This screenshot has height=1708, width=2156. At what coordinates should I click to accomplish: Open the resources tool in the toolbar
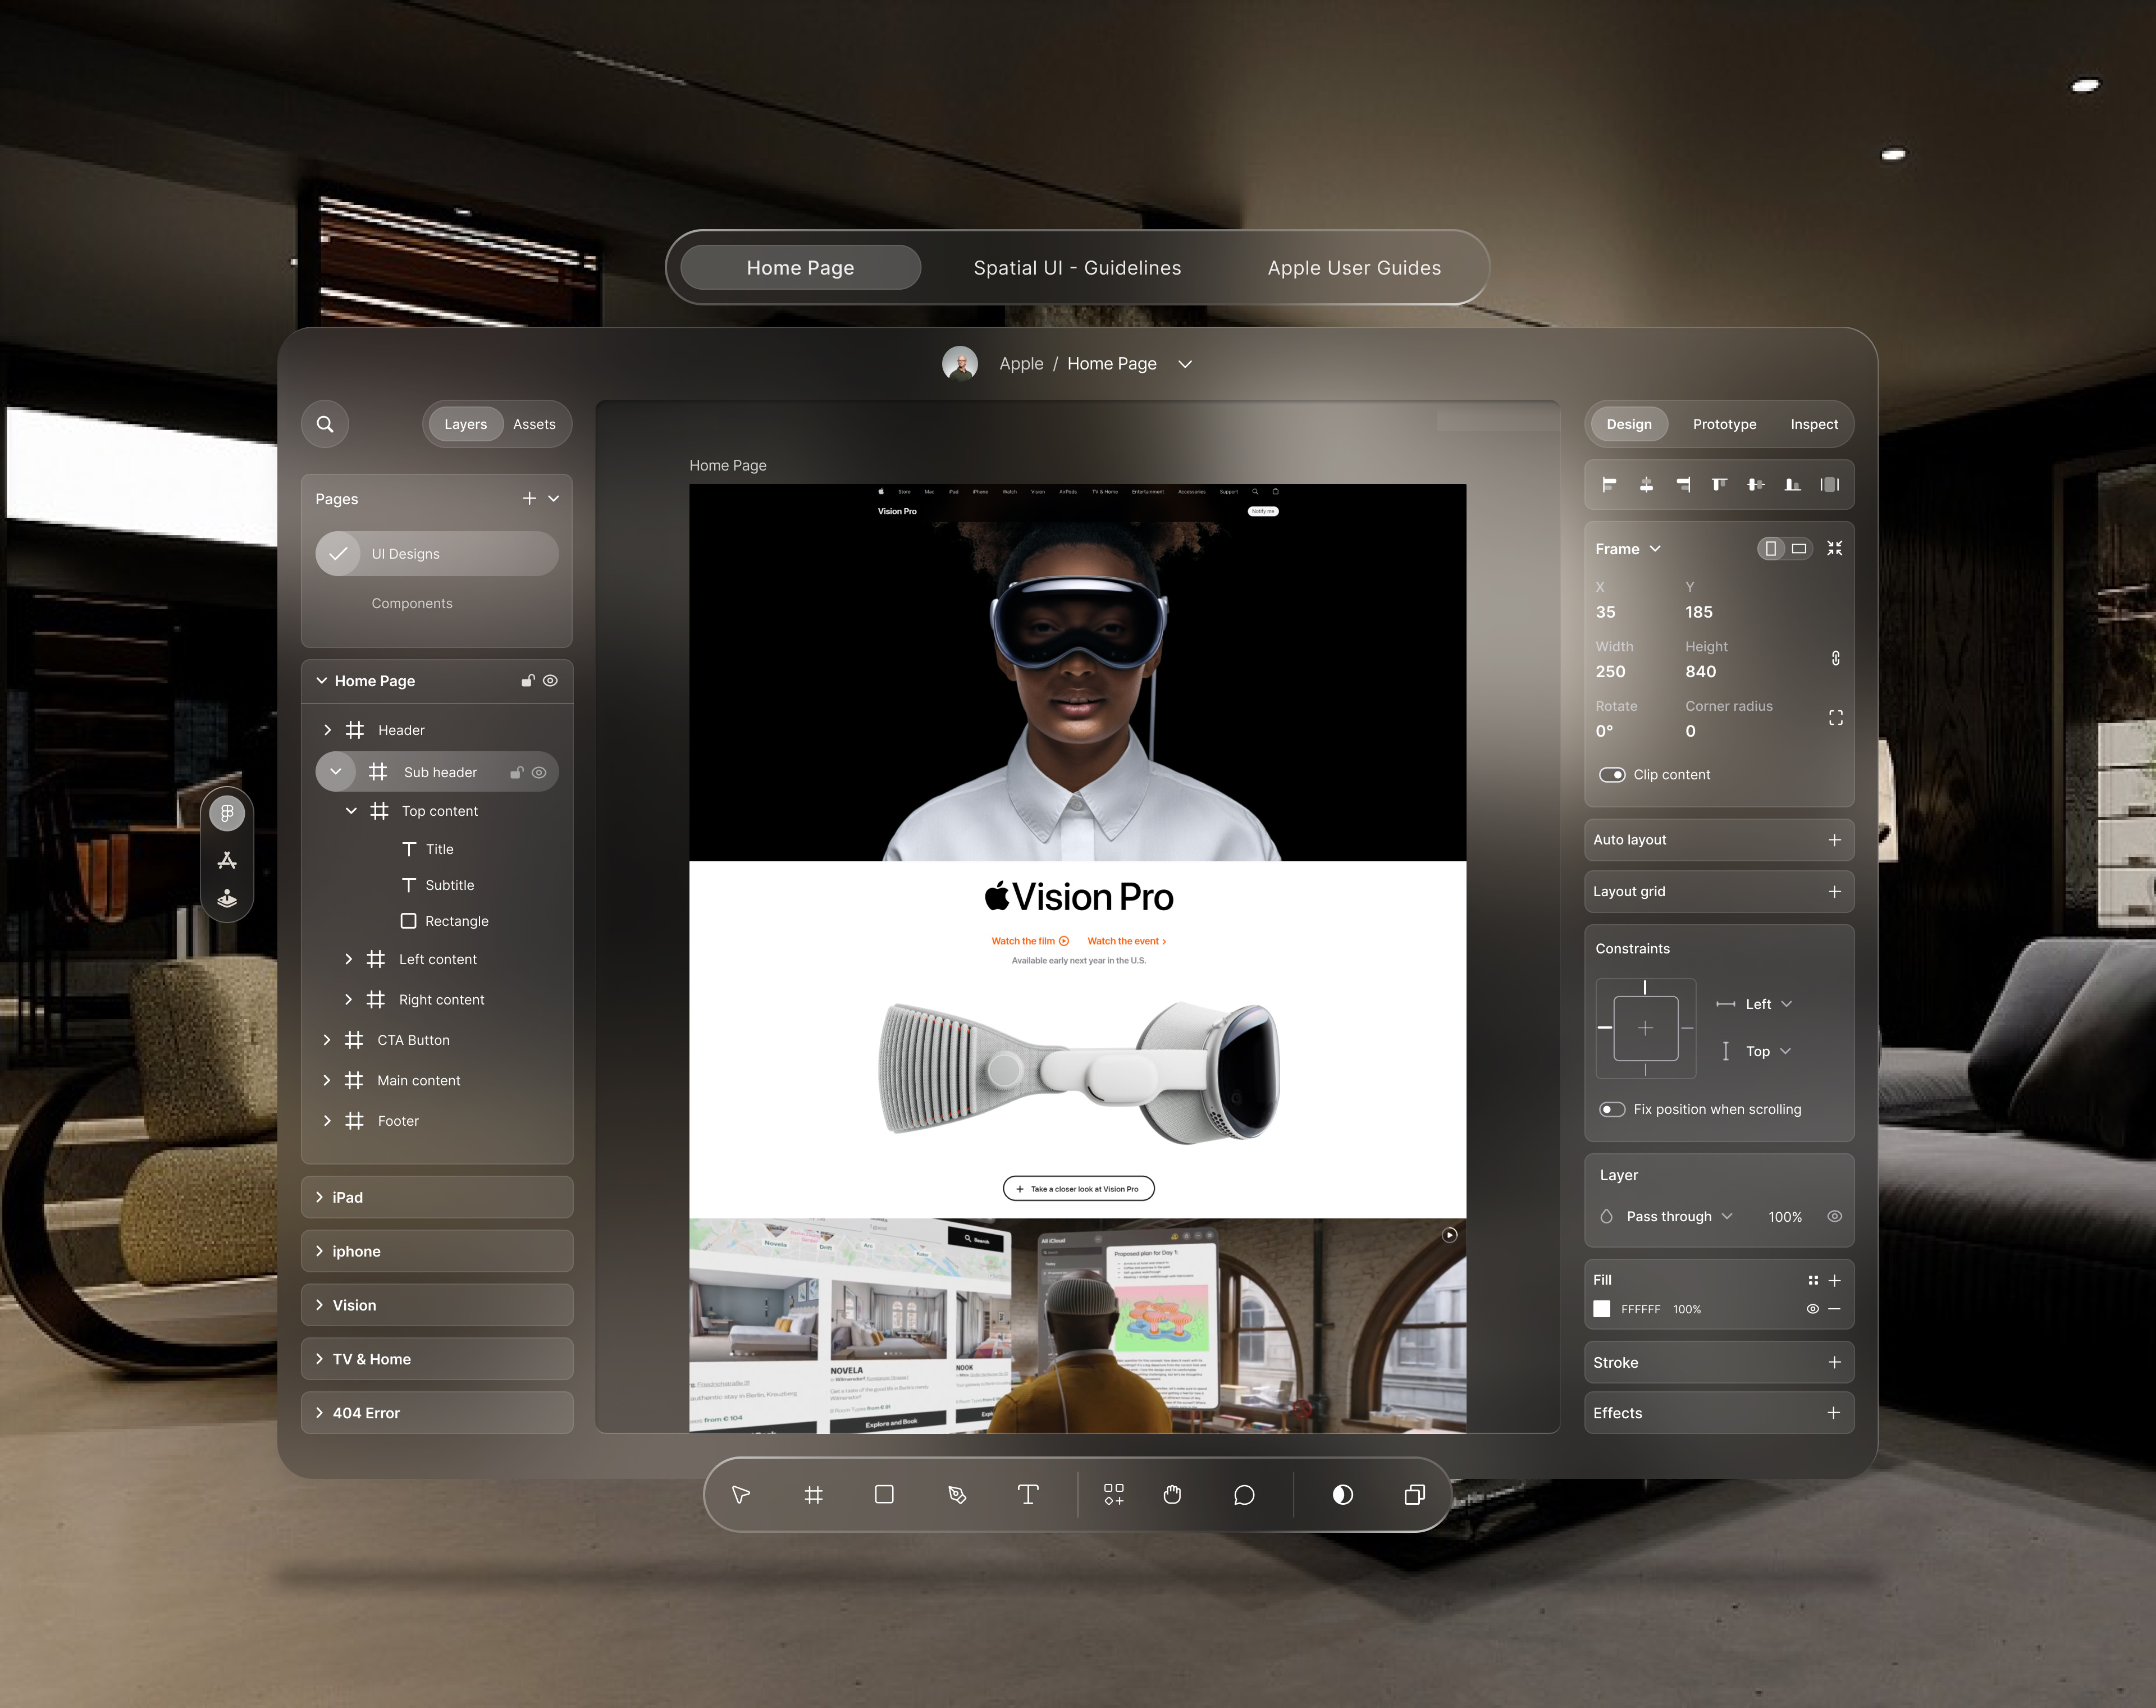[1113, 1494]
